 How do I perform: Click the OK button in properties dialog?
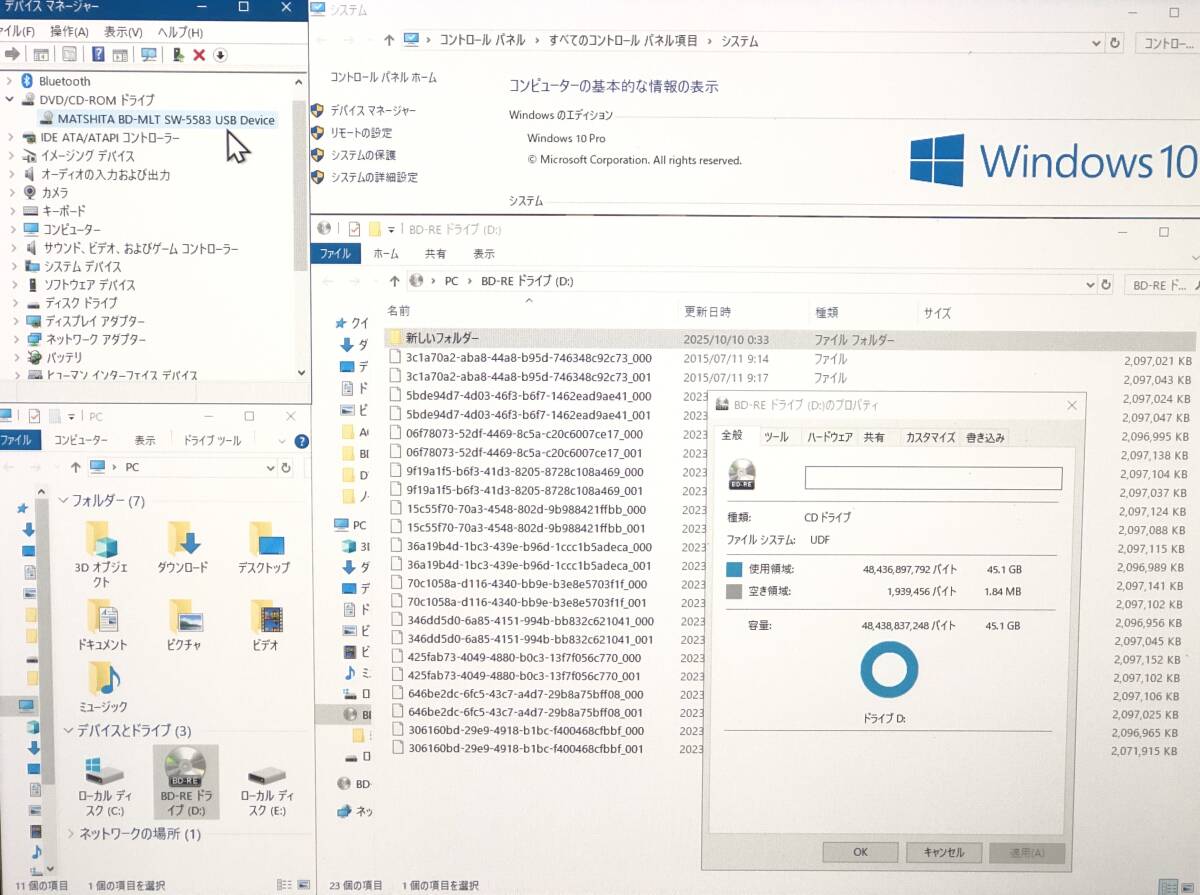(x=860, y=853)
